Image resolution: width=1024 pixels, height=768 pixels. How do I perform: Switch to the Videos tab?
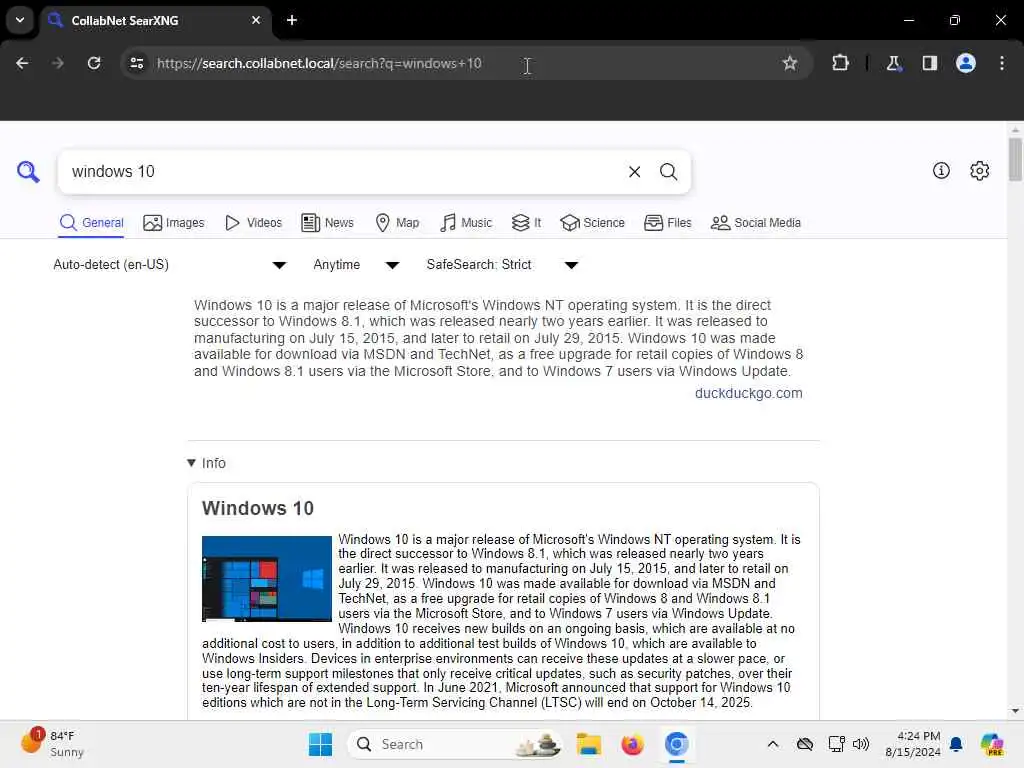pos(253,223)
